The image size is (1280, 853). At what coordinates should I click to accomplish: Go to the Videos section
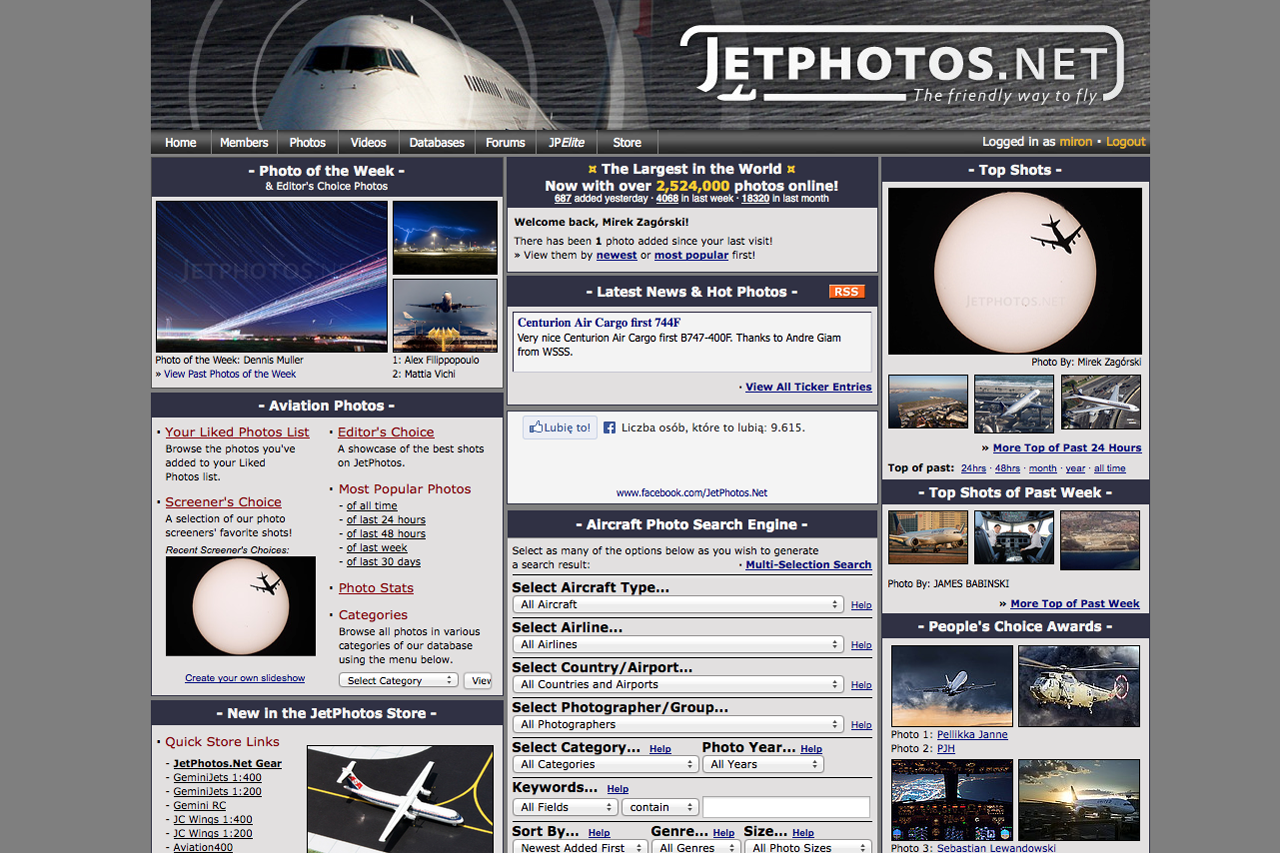click(369, 142)
